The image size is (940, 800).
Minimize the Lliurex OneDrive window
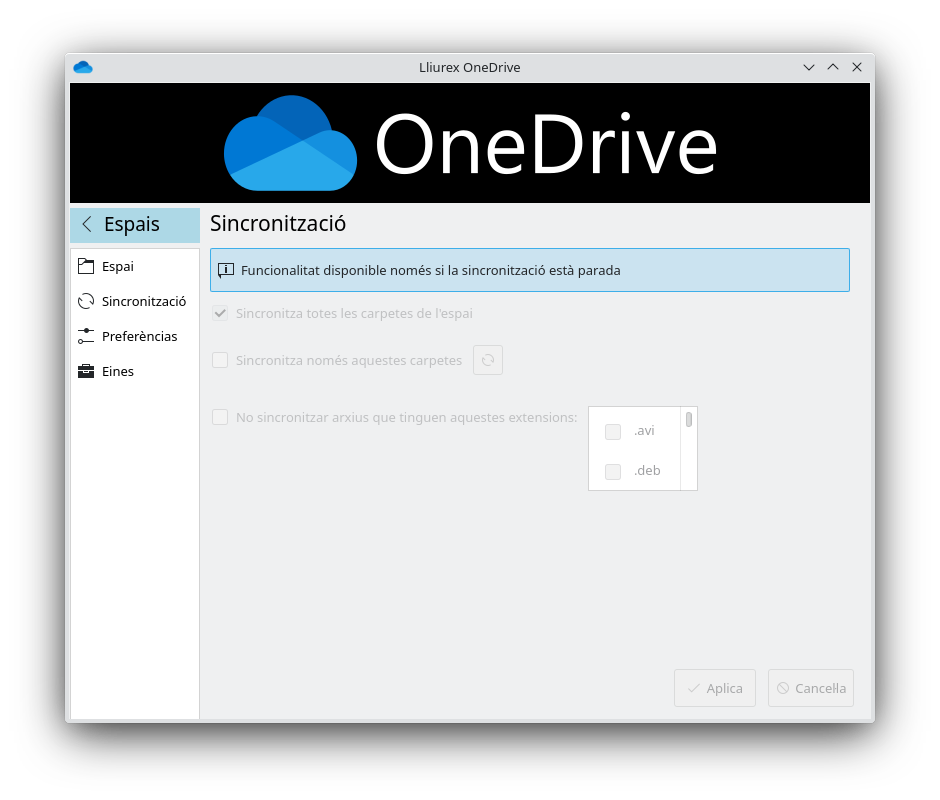pyautogui.click(x=809, y=67)
